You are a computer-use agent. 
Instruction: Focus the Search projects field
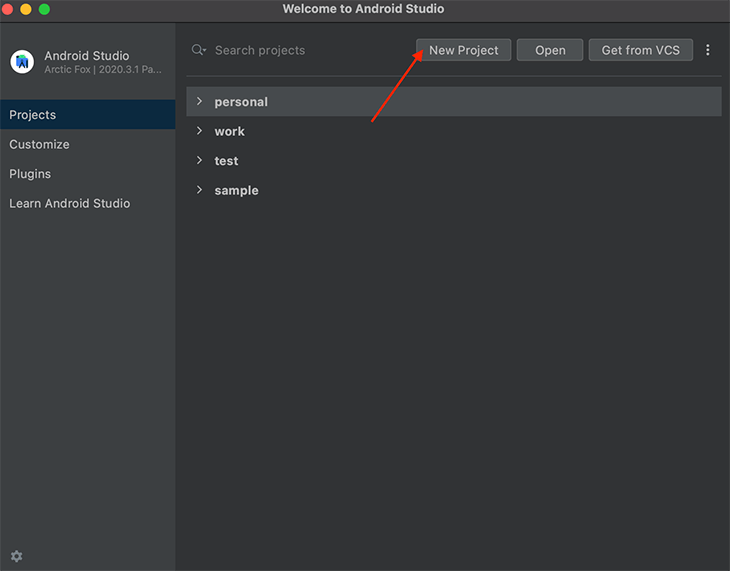[x=298, y=50]
